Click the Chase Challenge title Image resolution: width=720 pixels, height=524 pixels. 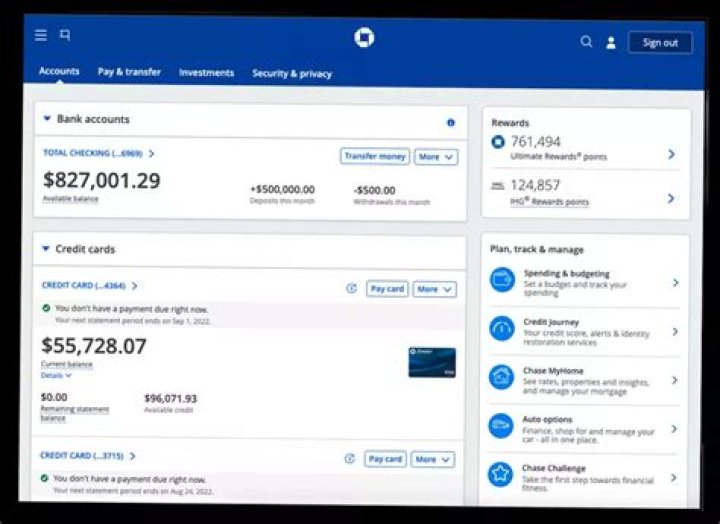[x=554, y=468]
